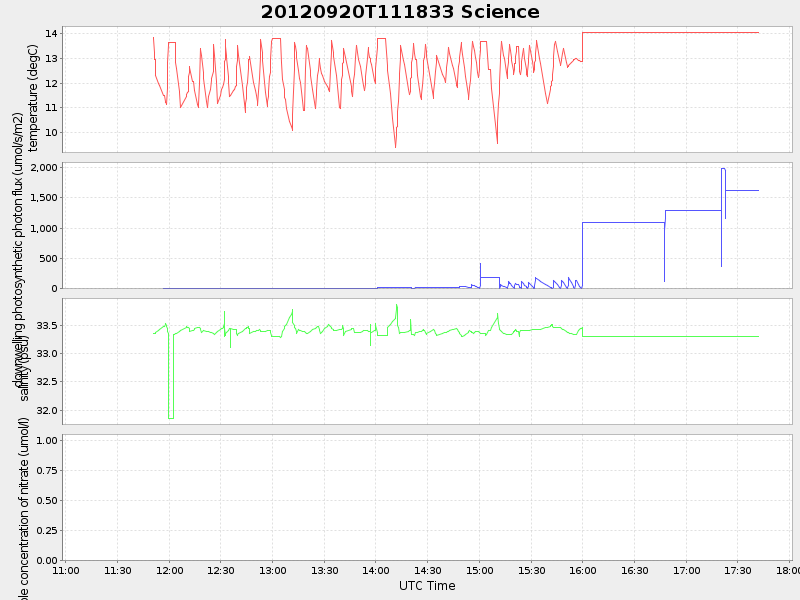Click the green salinity dip near 12:00

[x=171, y=418]
